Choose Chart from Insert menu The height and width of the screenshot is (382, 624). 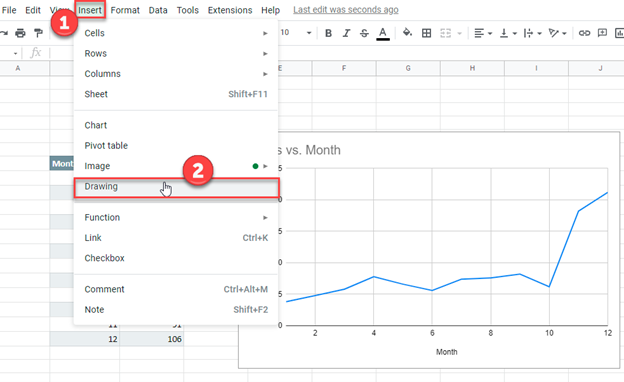pyautogui.click(x=176, y=125)
